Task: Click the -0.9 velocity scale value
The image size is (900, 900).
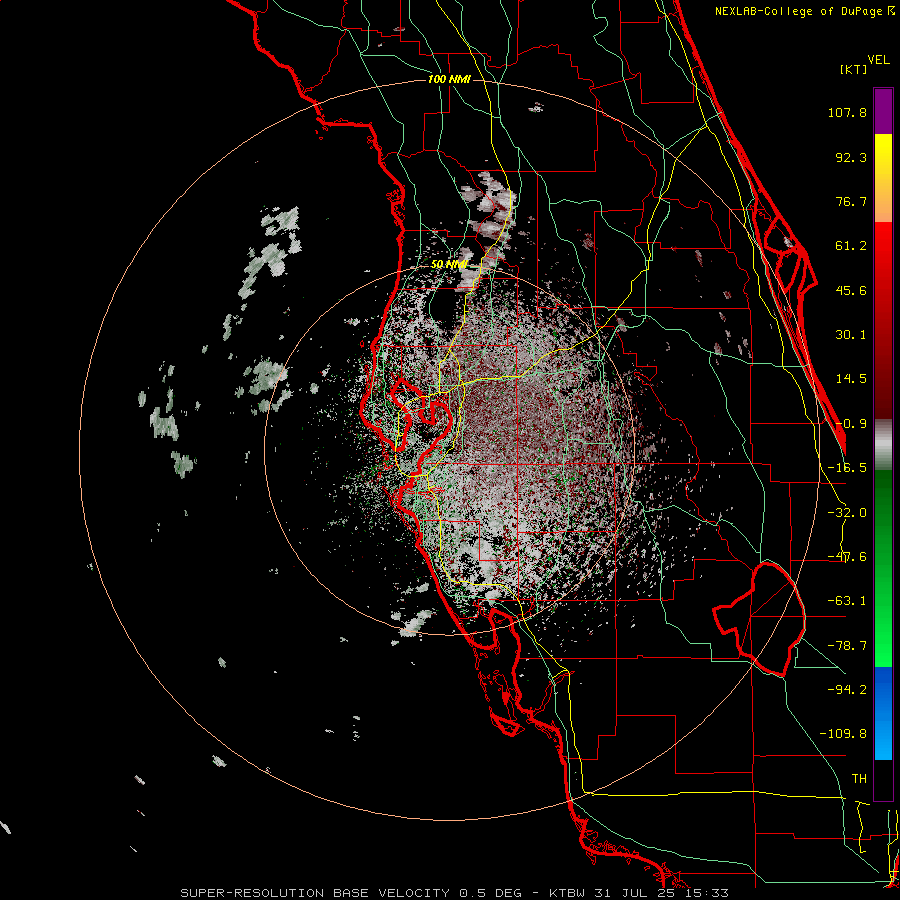Action: point(851,424)
